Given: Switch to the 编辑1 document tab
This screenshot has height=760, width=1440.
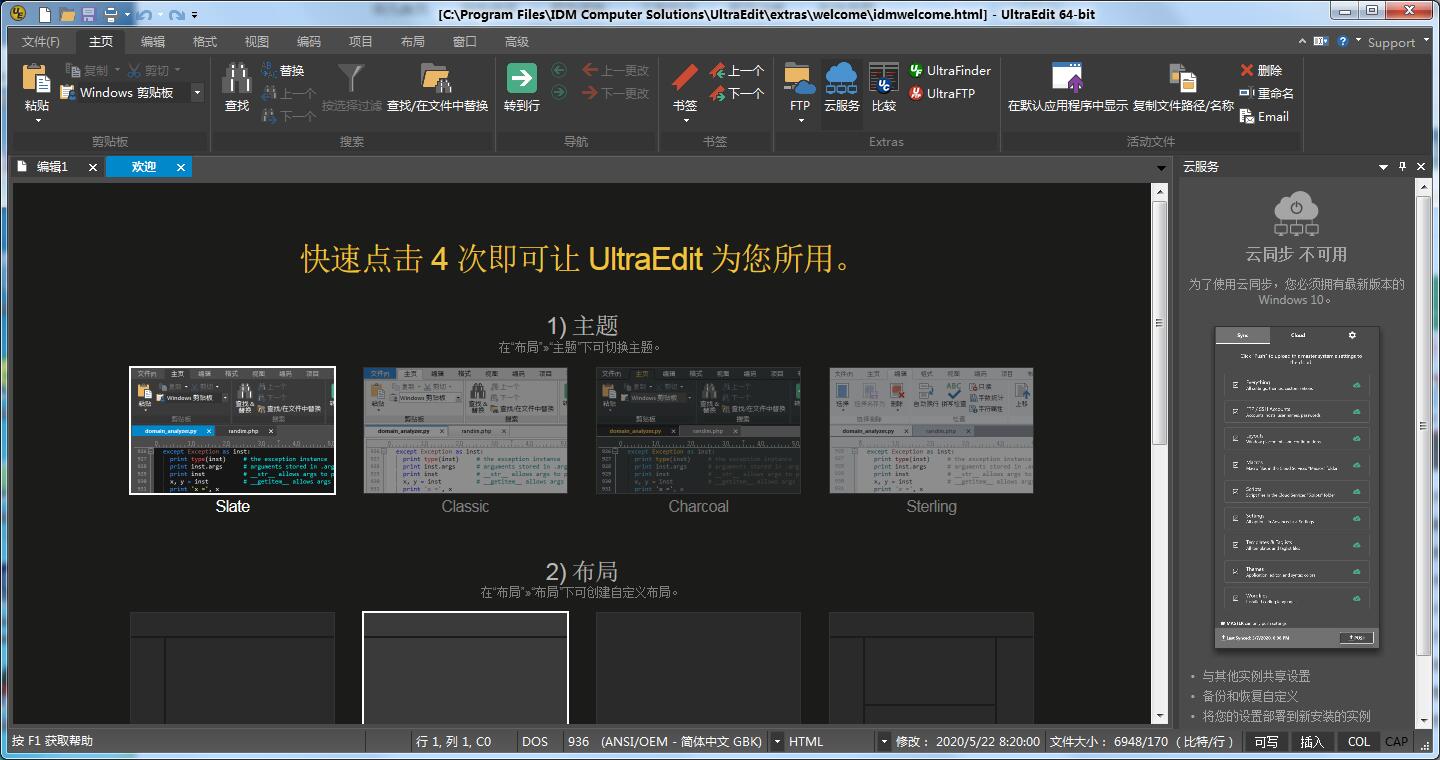Looking at the screenshot, I should pos(52,167).
